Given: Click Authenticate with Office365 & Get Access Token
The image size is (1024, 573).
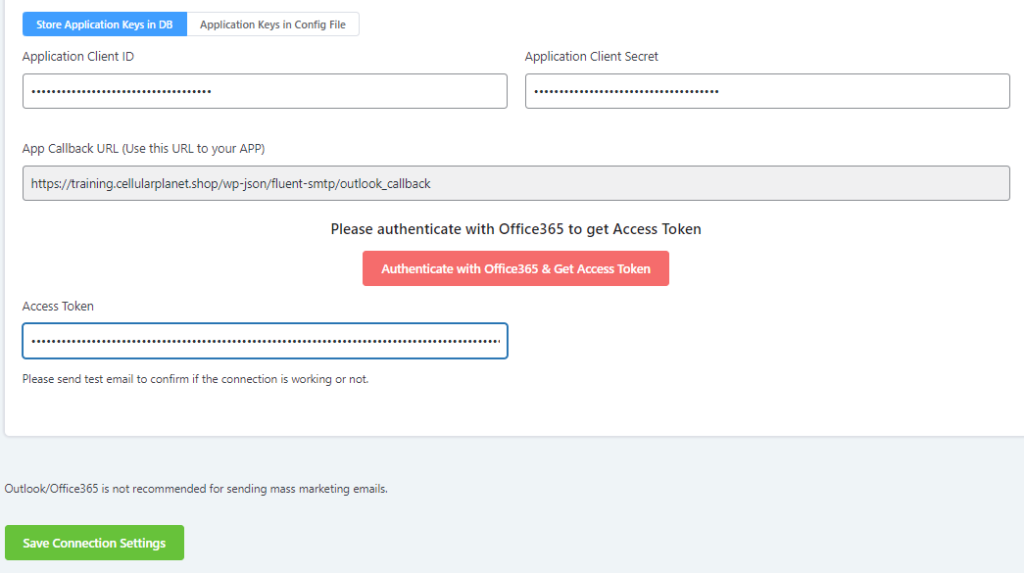Looking at the screenshot, I should 516,269.
